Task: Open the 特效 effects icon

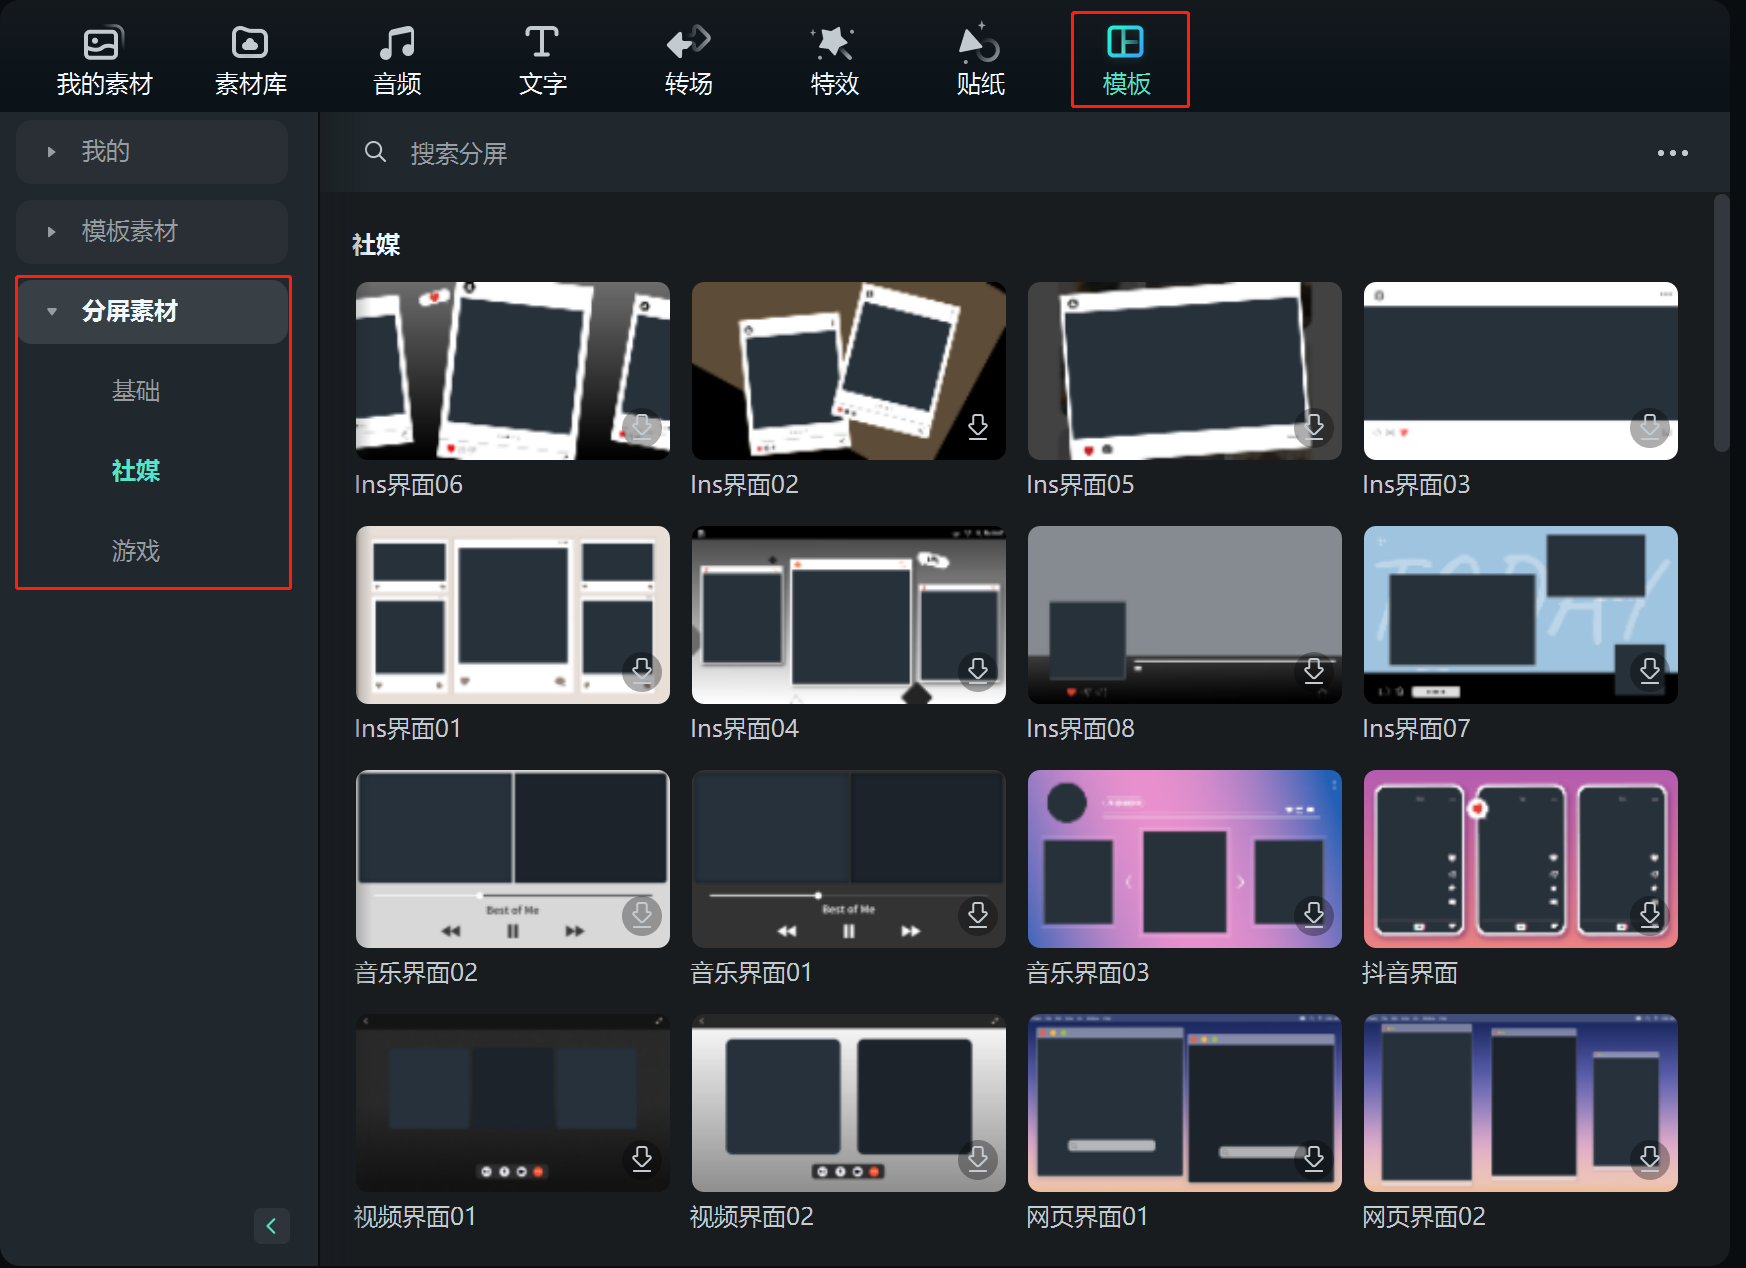Action: pyautogui.click(x=834, y=44)
